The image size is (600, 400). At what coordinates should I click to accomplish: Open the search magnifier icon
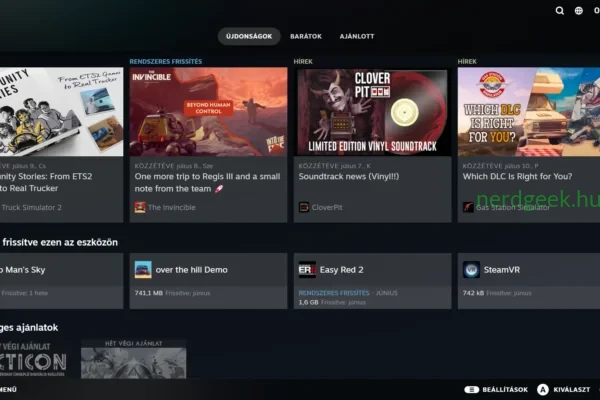[x=559, y=11]
